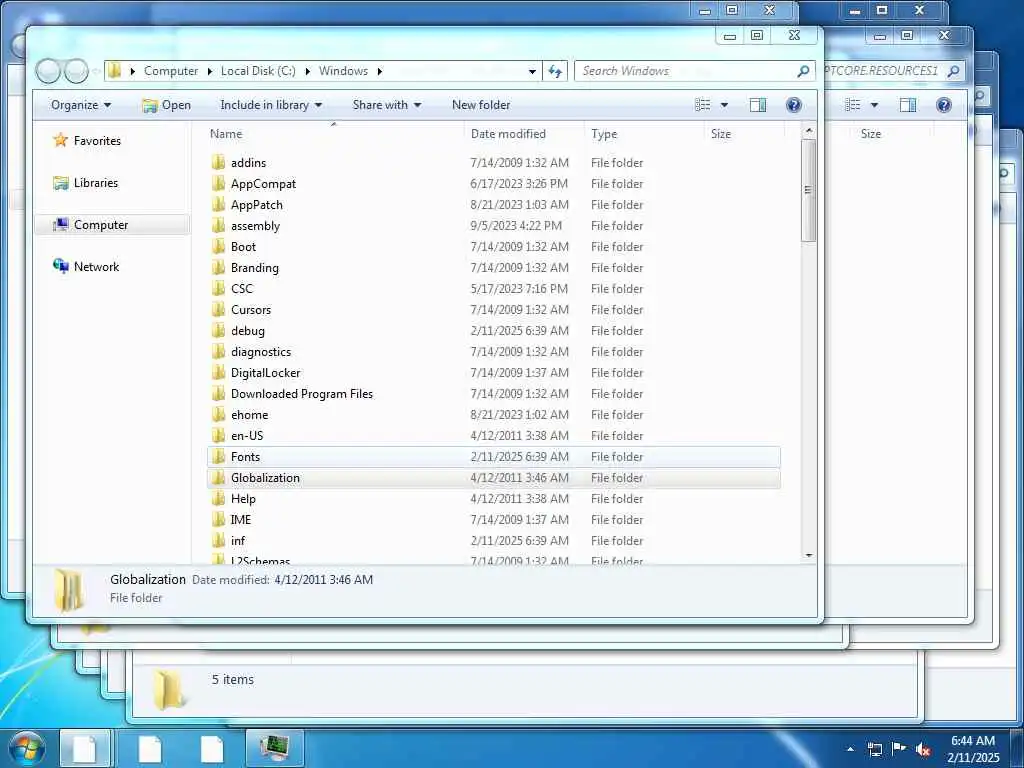Click the Help icon in rear window
Screen dimensions: 1024x768
(944, 104)
